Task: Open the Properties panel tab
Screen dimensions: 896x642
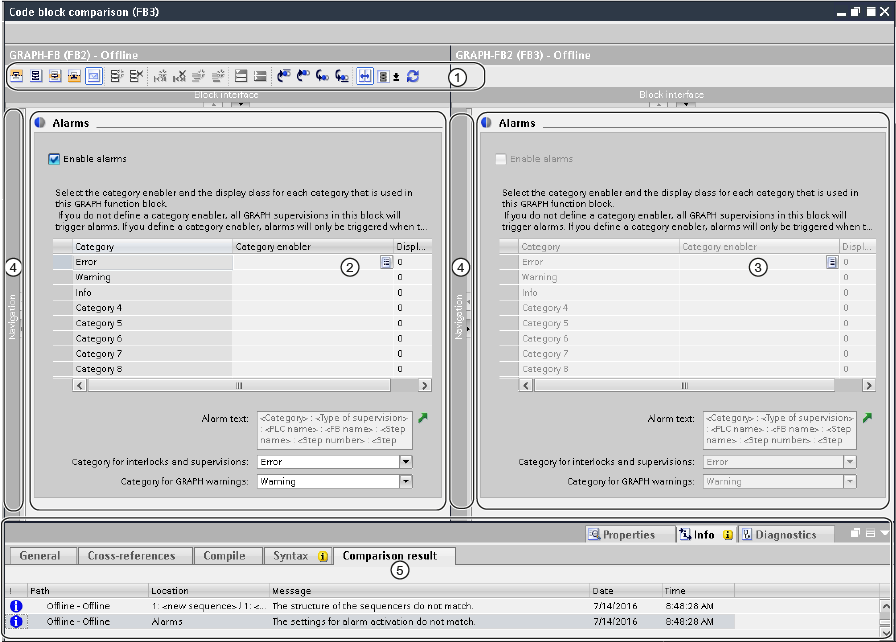Action: [620, 535]
